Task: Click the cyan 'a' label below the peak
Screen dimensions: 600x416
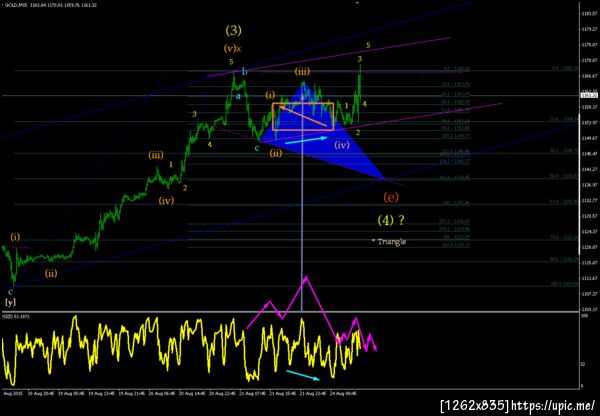Action: point(238,96)
